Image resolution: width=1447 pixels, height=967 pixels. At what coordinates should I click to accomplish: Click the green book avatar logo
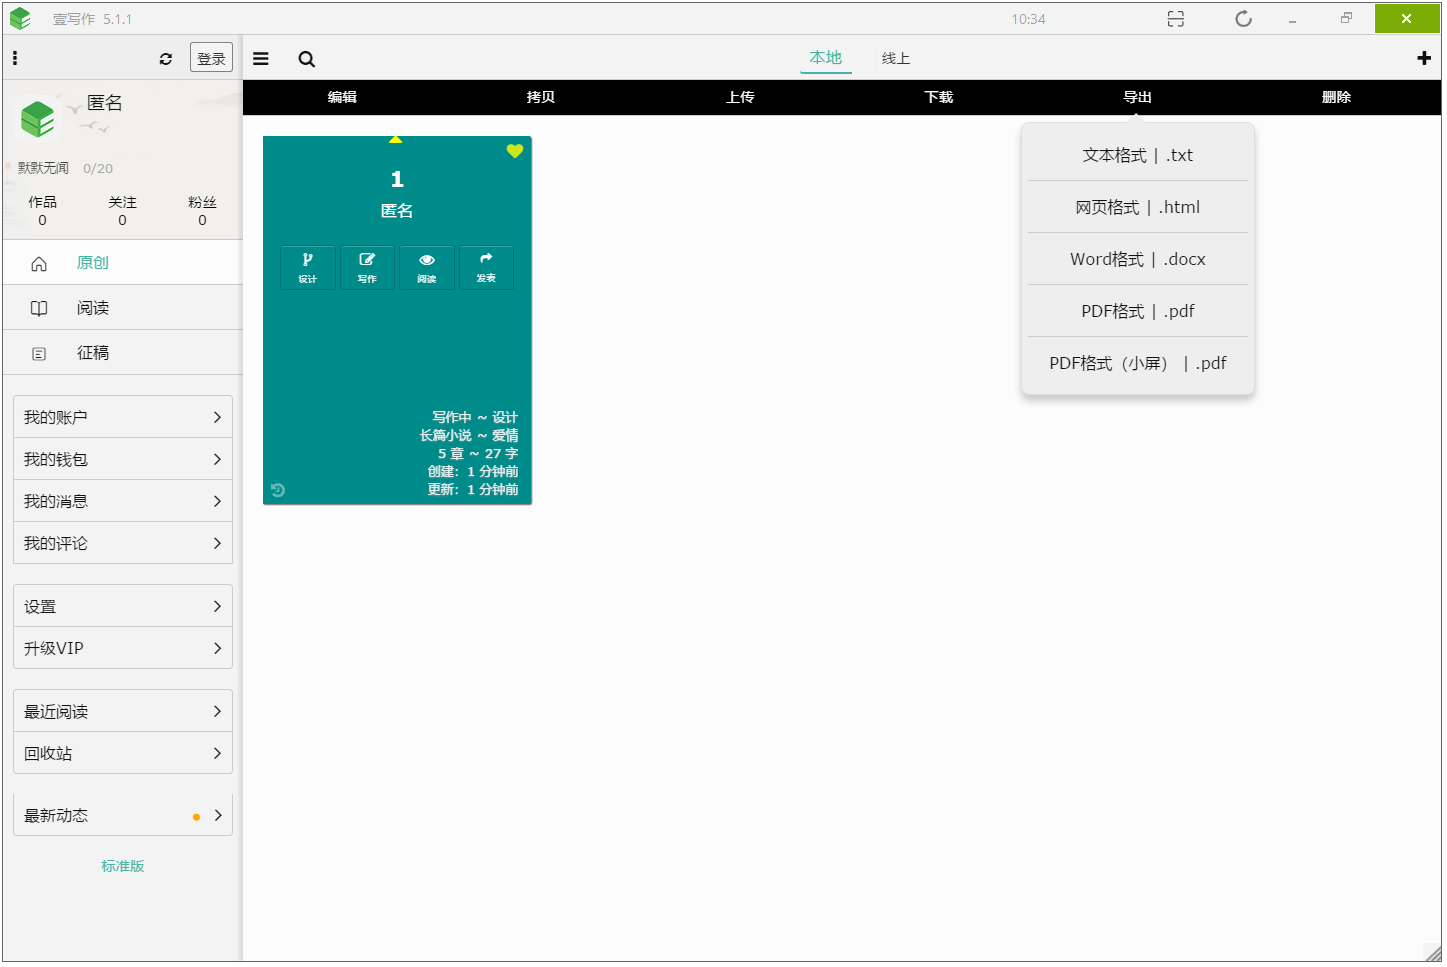38,119
